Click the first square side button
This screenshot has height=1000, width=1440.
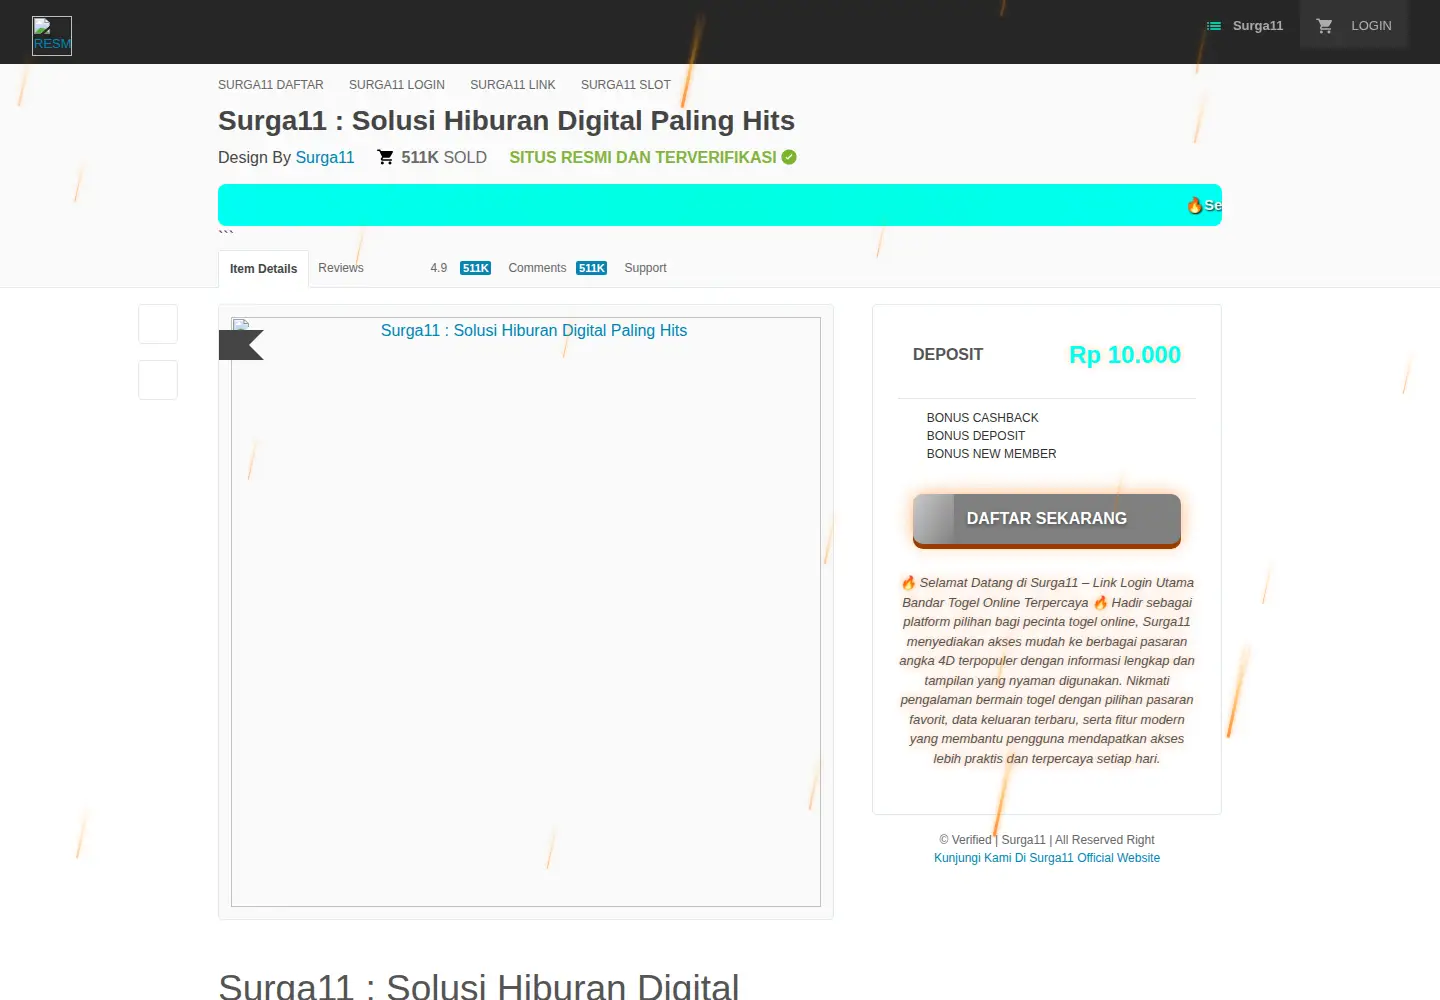click(x=158, y=324)
